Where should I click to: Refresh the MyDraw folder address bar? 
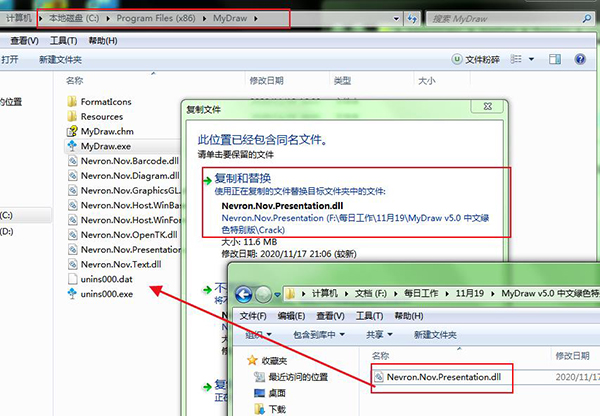pos(412,18)
